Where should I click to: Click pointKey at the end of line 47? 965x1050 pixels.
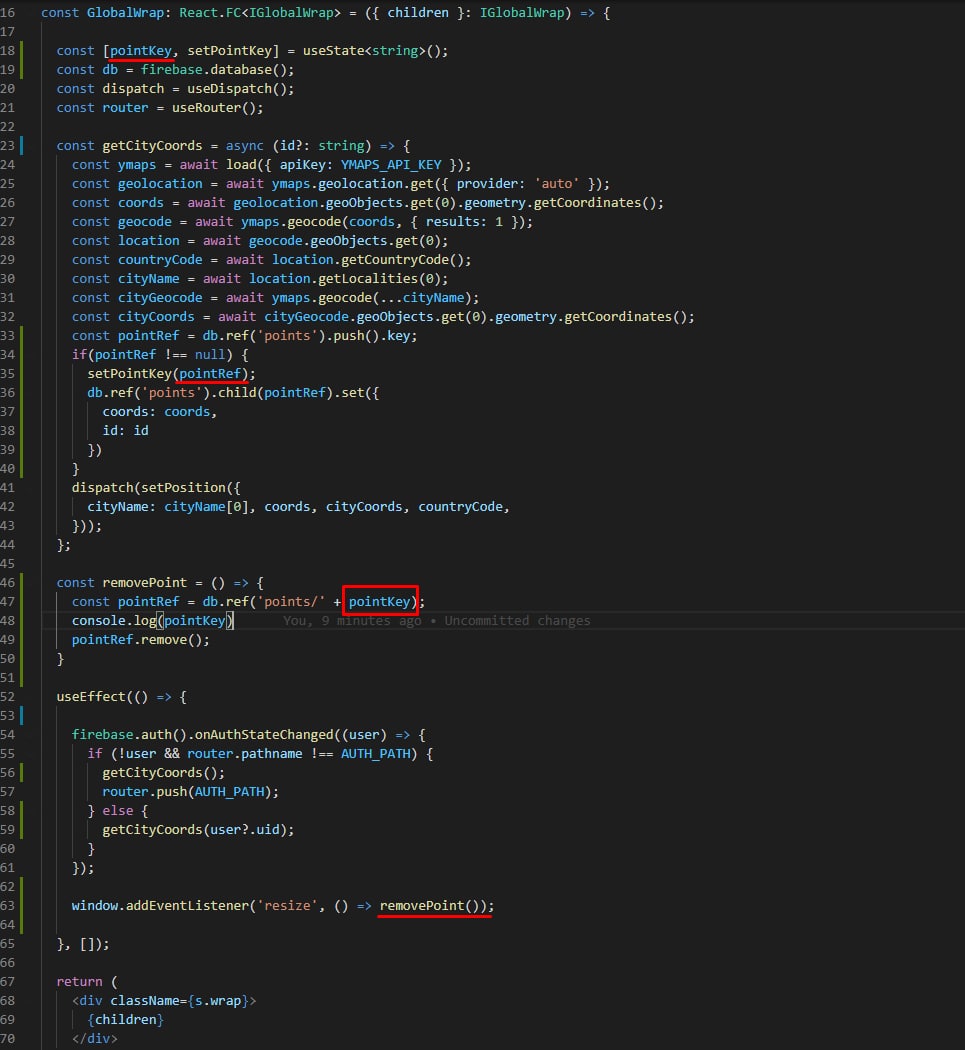[379, 601]
